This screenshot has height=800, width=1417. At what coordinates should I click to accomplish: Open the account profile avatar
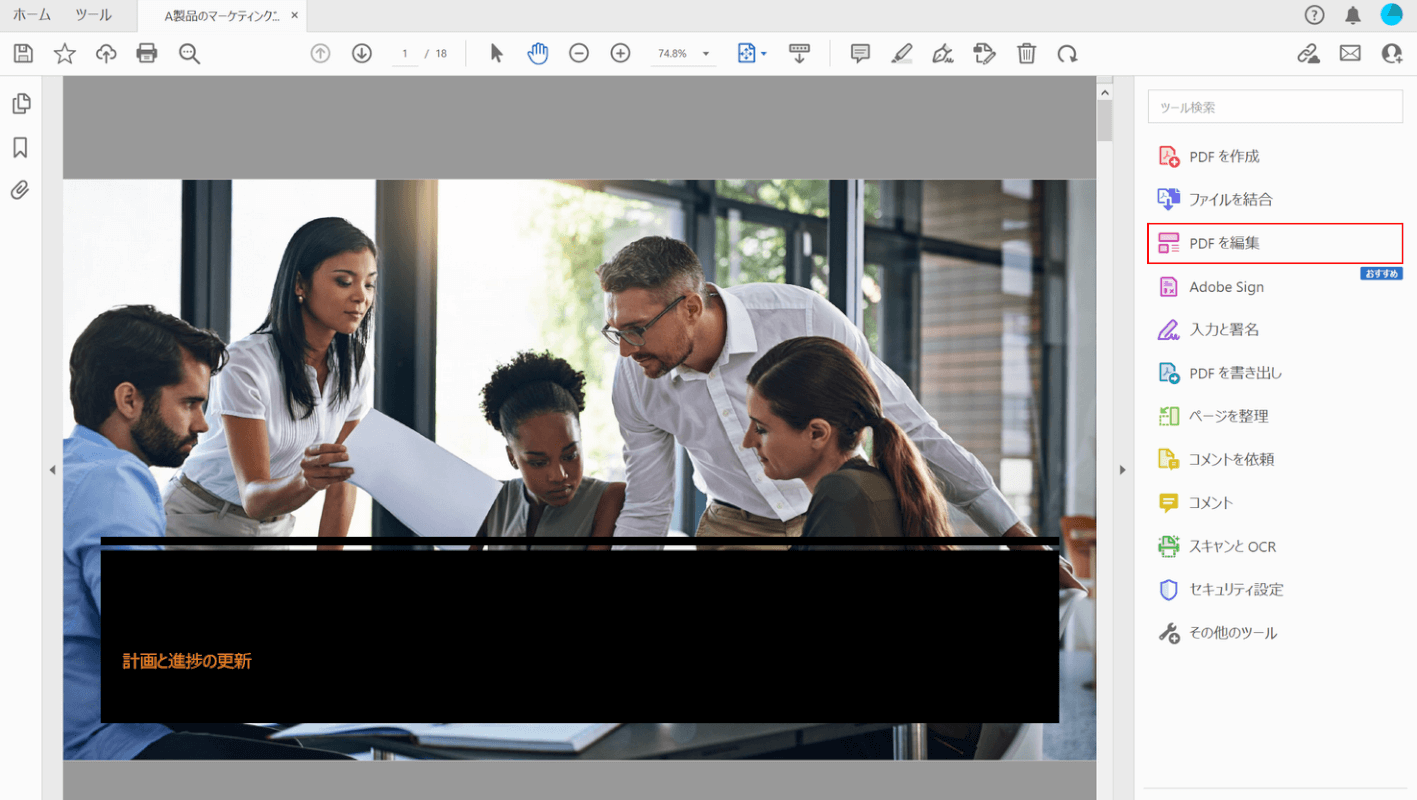1392,15
